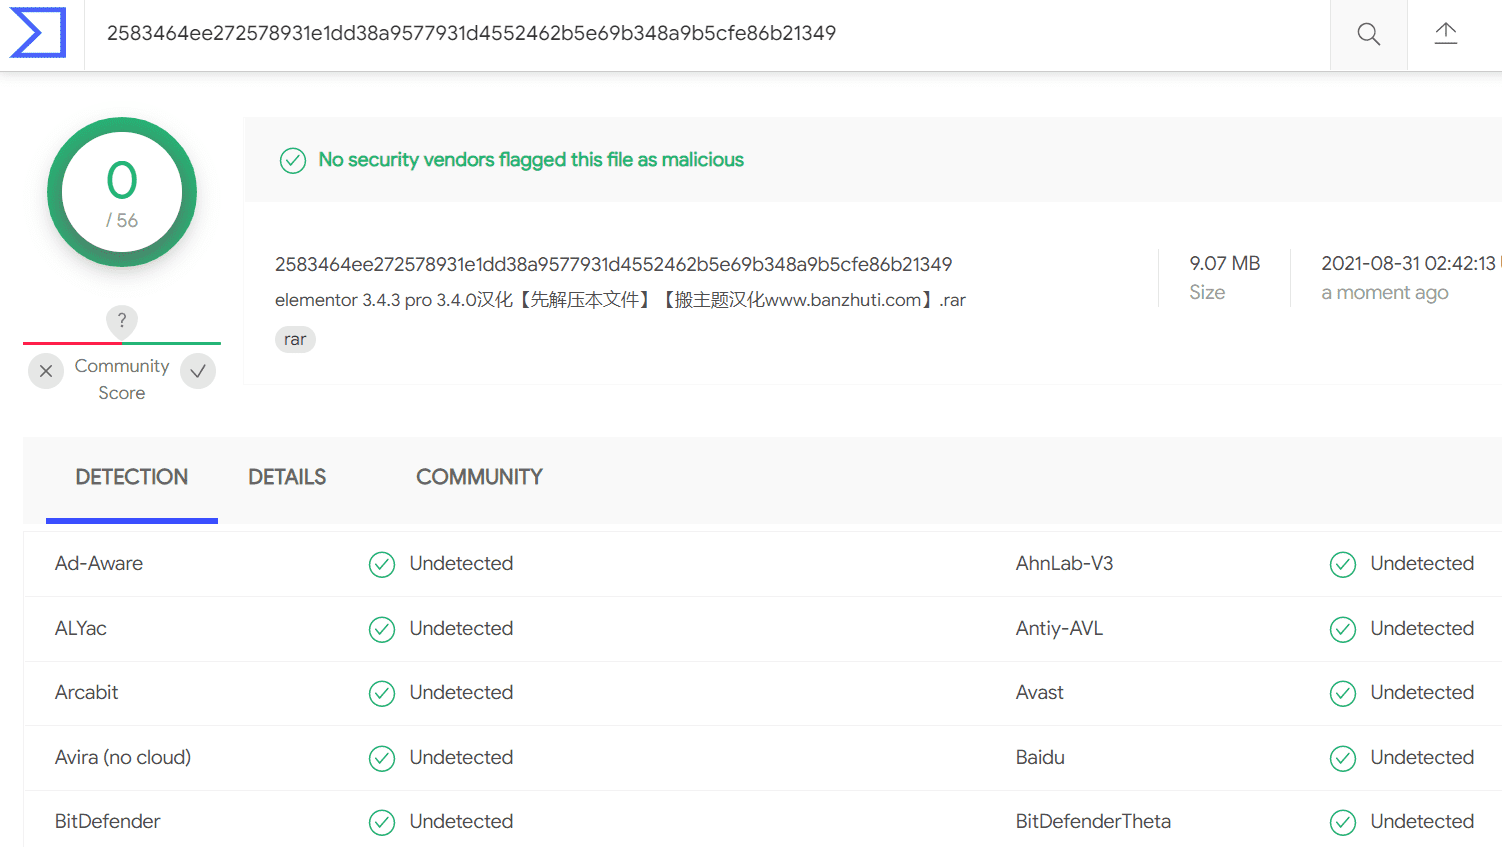Vote harmless with the checkmark icon
This screenshot has width=1502, height=847.
pos(198,371)
